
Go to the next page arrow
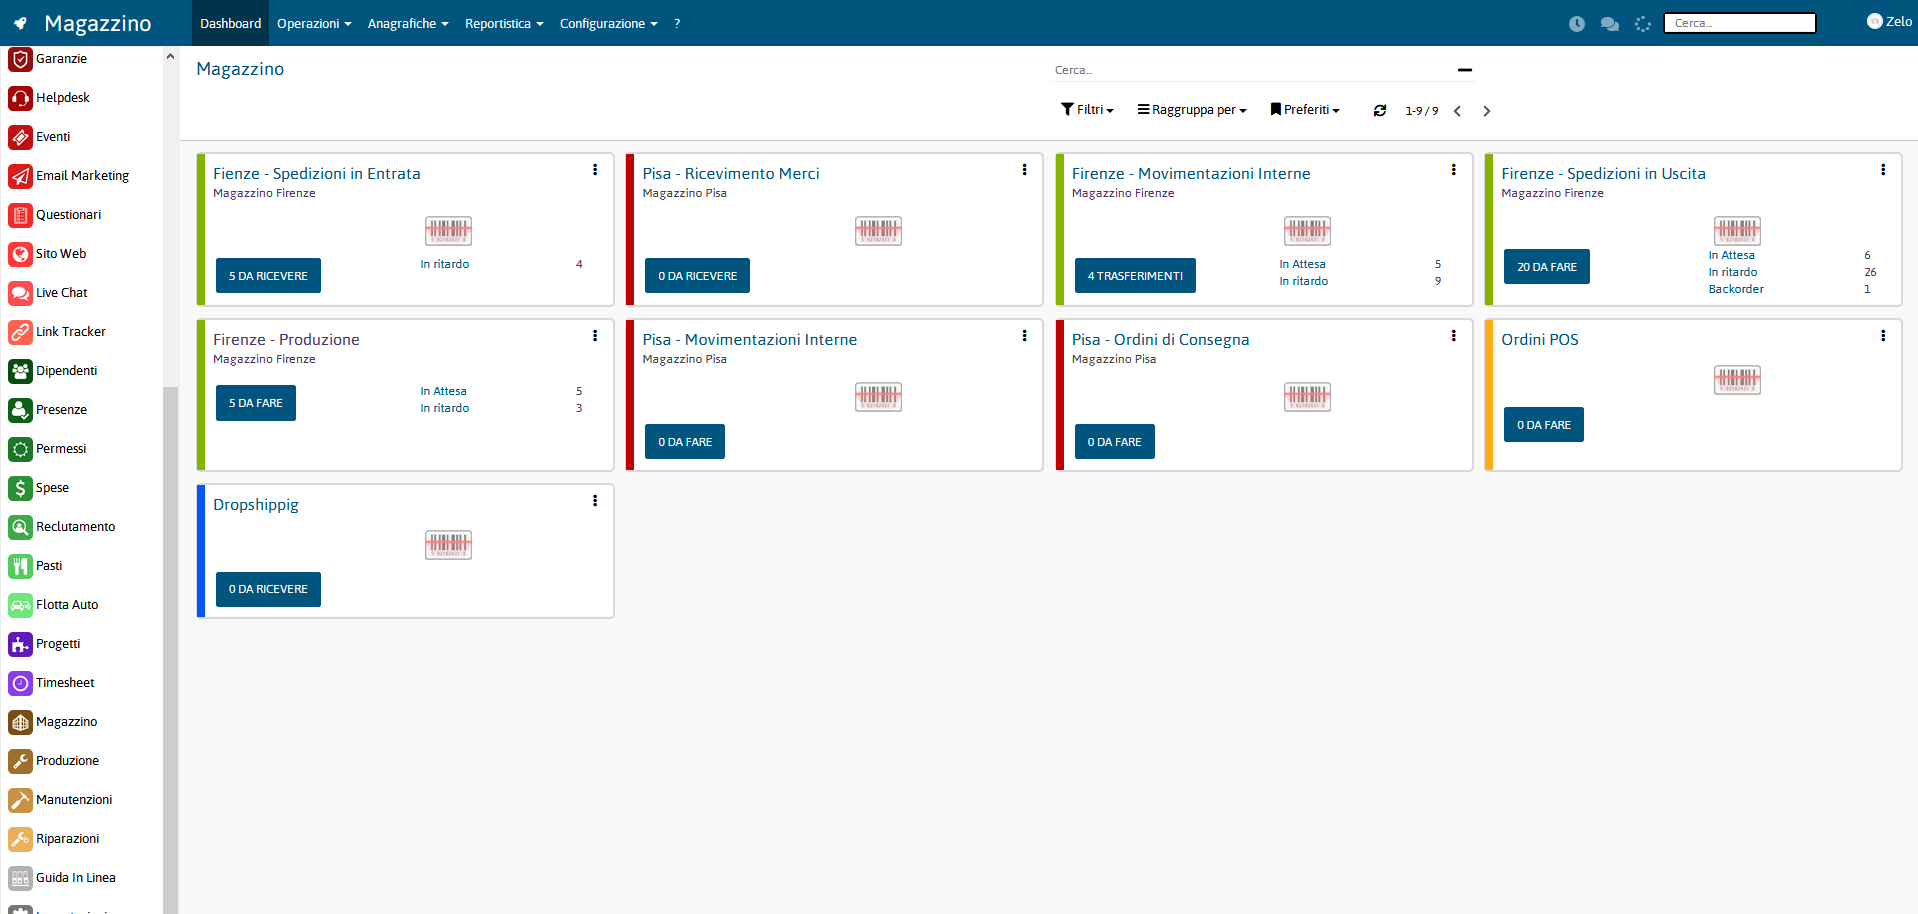click(1487, 111)
